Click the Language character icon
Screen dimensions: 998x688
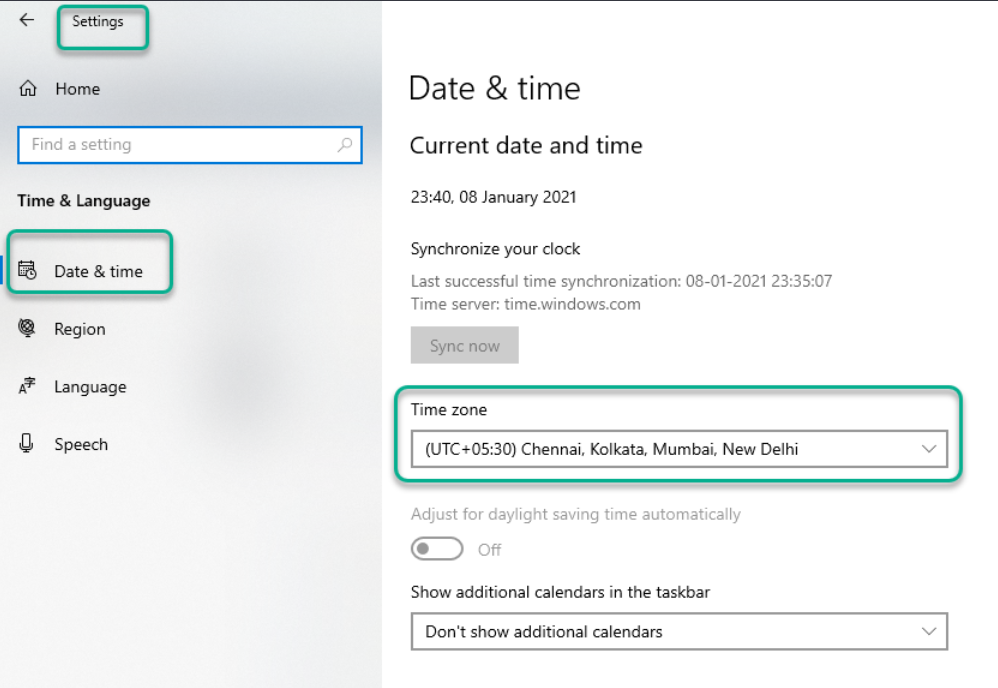pyautogui.click(x=27, y=386)
